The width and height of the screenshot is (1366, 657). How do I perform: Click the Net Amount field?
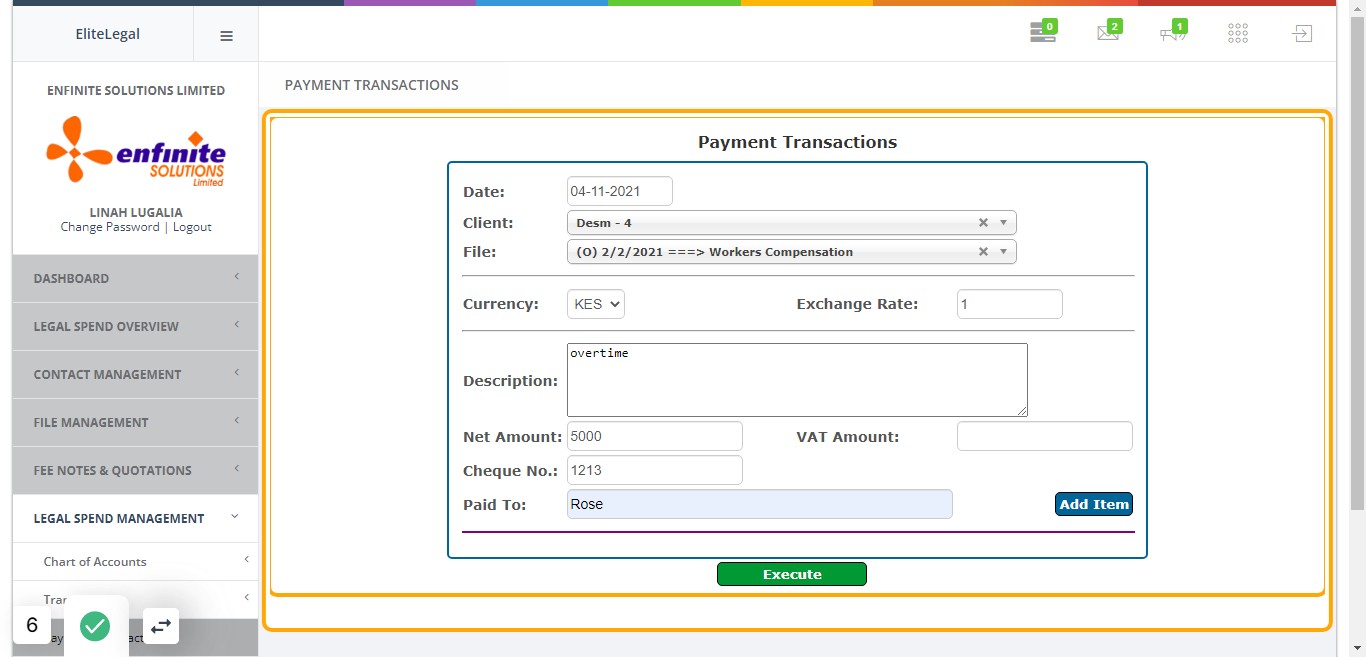(655, 436)
